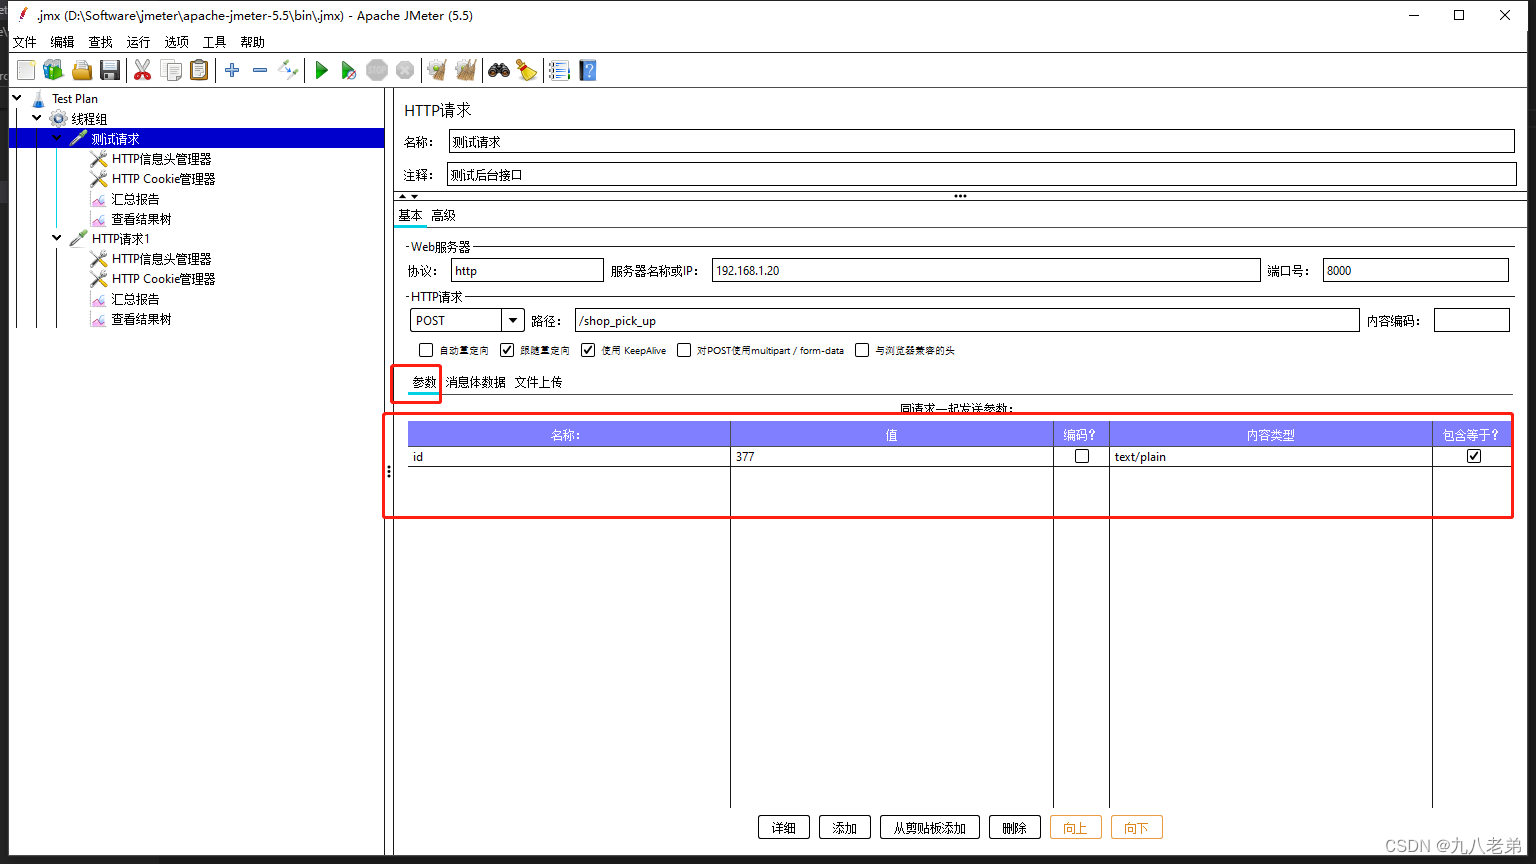Open the 文件 menu
Image resolution: width=1536 pixels, height=864 pixels.
[24, 42]
